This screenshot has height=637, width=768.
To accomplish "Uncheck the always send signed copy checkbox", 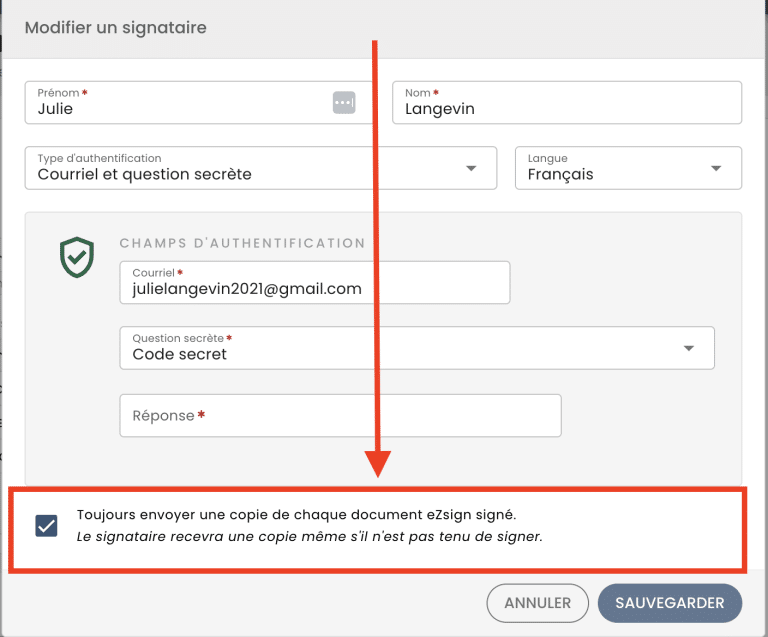I will [47, 526].
